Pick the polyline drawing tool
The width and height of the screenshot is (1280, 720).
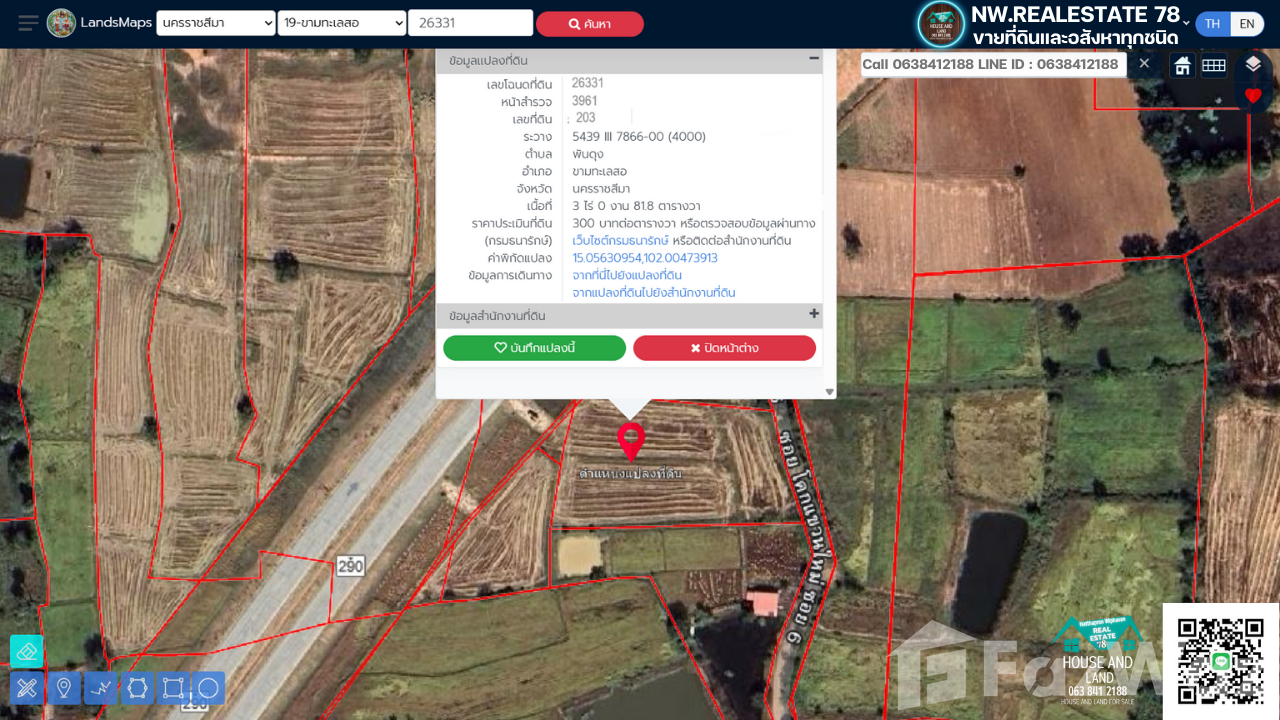[100, 688]
